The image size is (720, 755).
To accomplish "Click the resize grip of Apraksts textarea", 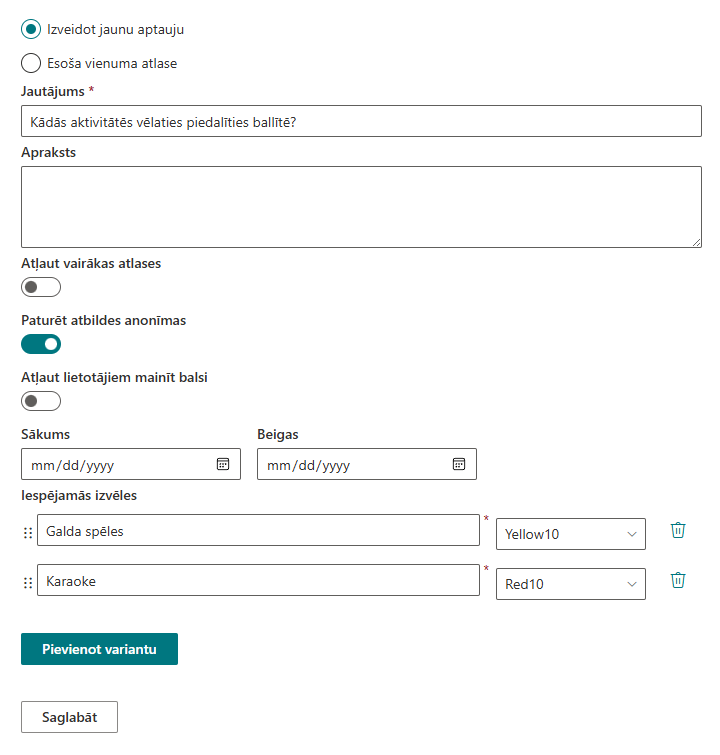I will 696,243.
